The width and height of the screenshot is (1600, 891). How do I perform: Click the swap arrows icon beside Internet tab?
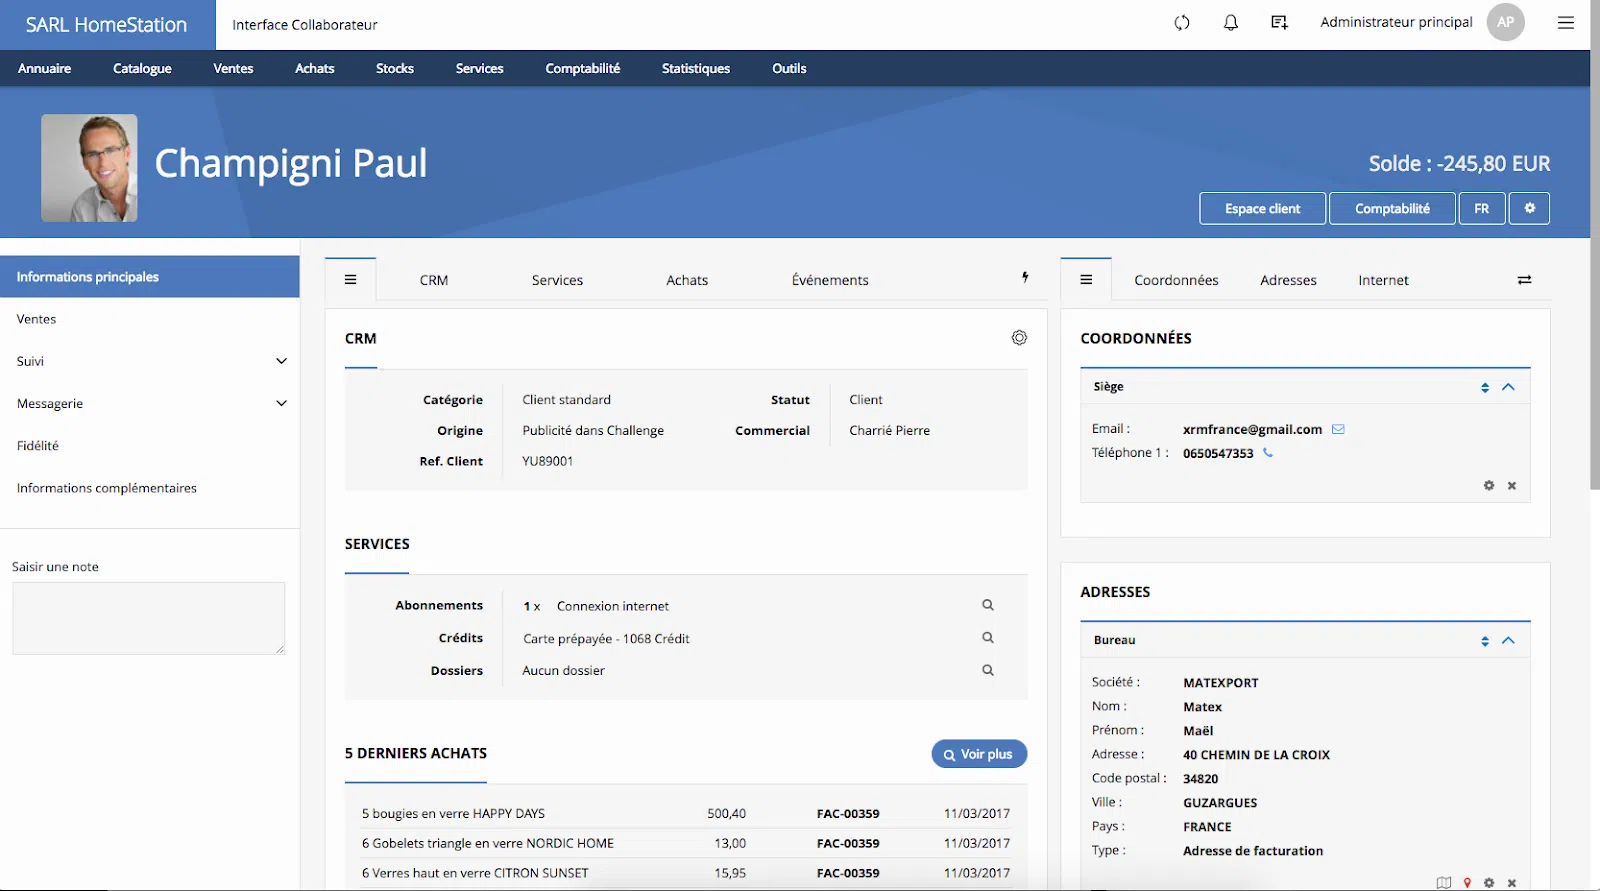[1524, 280]
